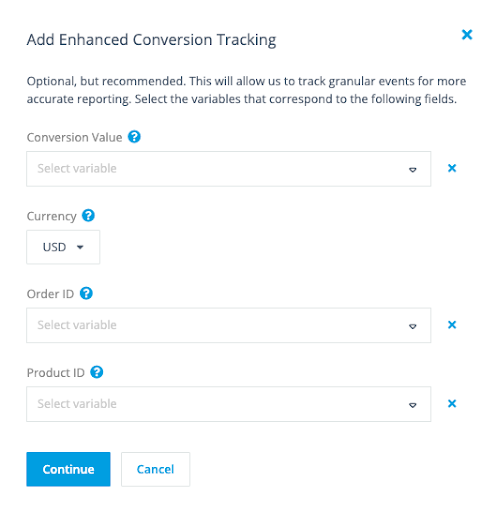Clear the Conversion Value variable
The height and width of the screenshot is (512, 497).
tap(452, 168)
